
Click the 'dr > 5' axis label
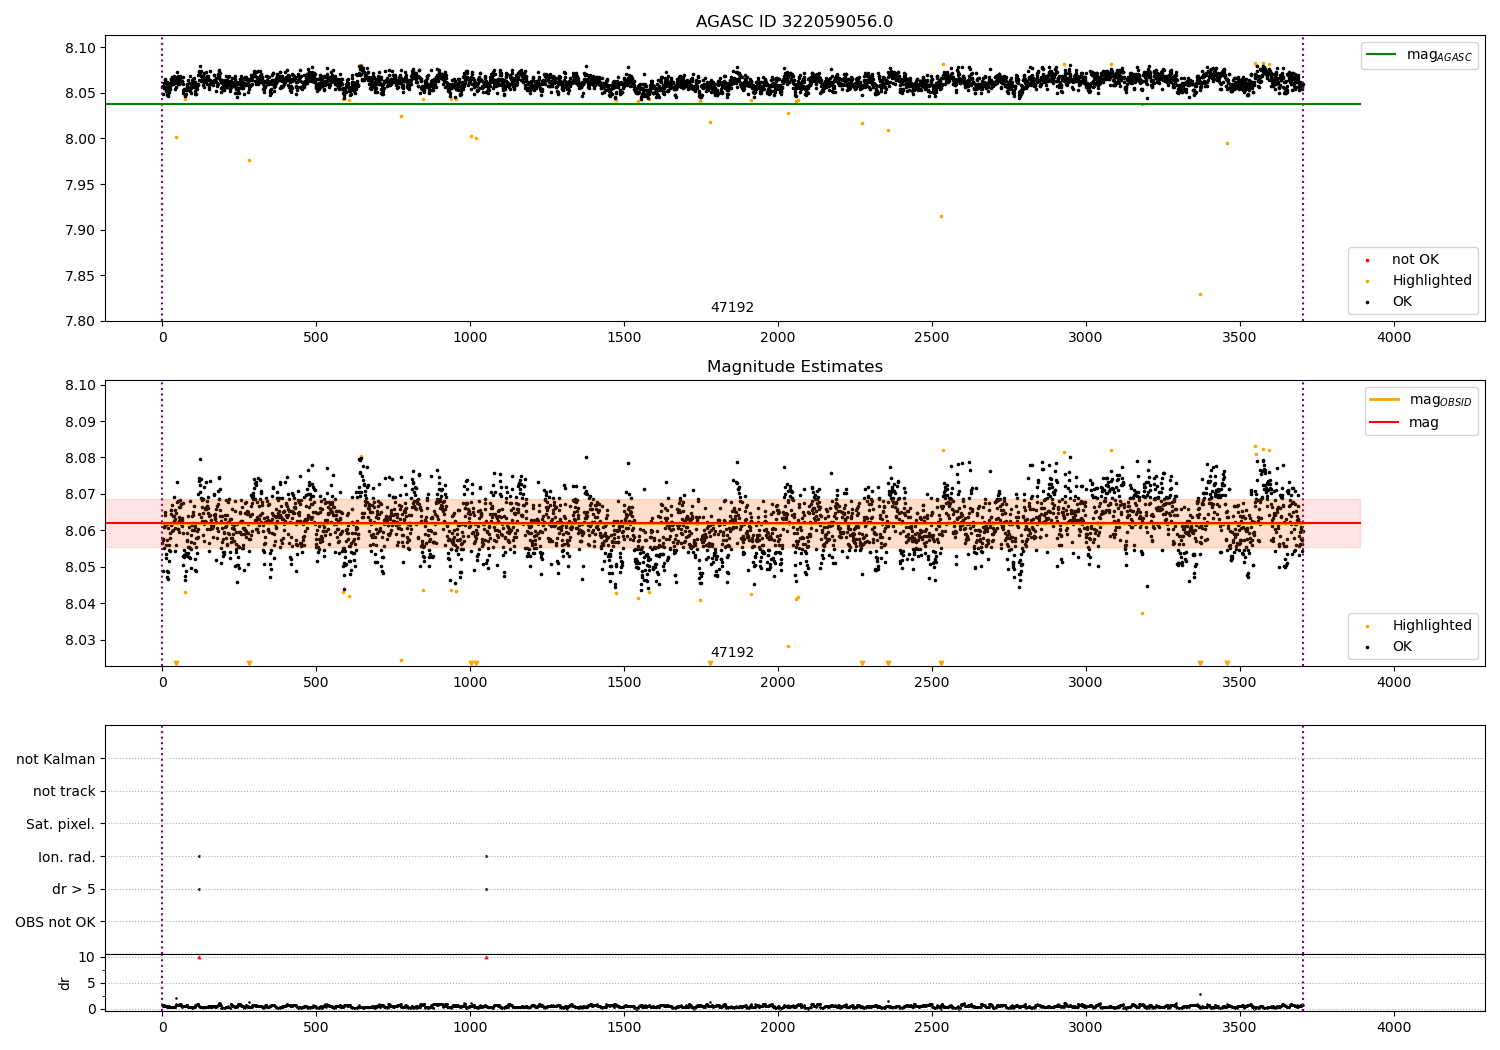(74, 889)
